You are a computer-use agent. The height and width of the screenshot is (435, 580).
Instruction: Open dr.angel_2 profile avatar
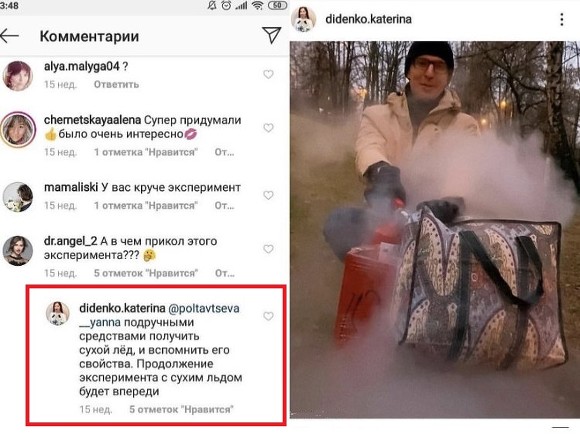click(18, 251)
